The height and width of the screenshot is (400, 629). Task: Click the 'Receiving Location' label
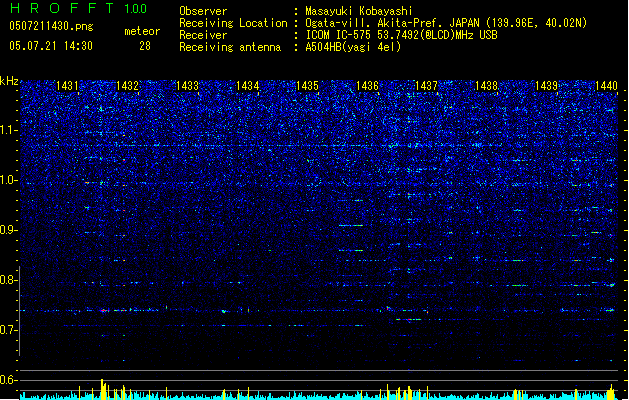233,23
